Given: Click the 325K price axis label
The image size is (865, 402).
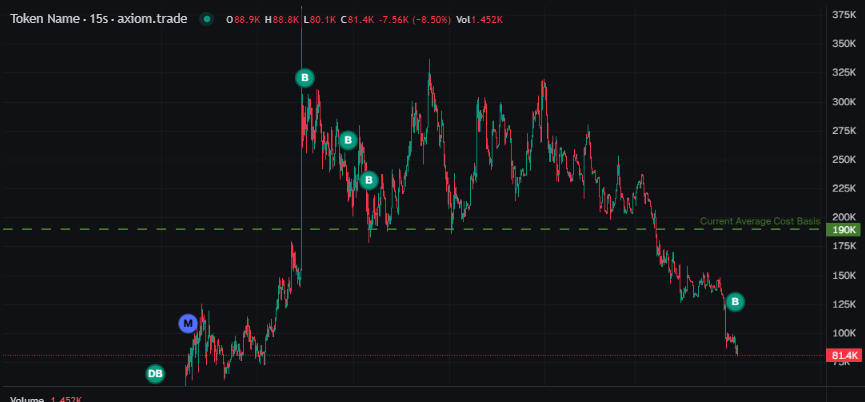Looking at the screenshot, I should click(844, 72).
